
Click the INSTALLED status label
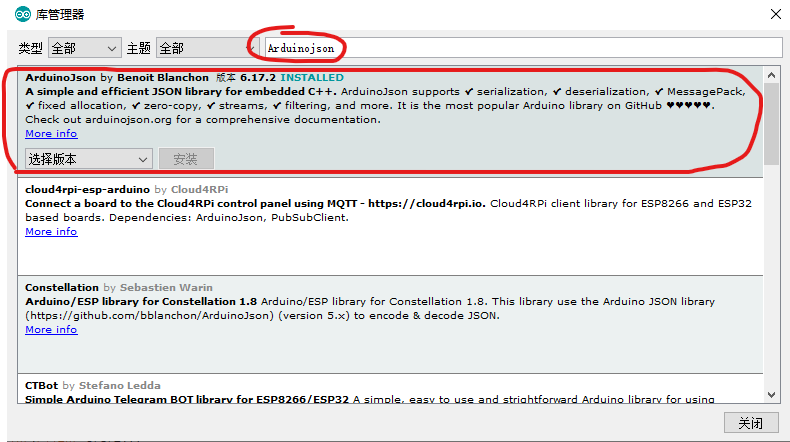tap(312, 78)
